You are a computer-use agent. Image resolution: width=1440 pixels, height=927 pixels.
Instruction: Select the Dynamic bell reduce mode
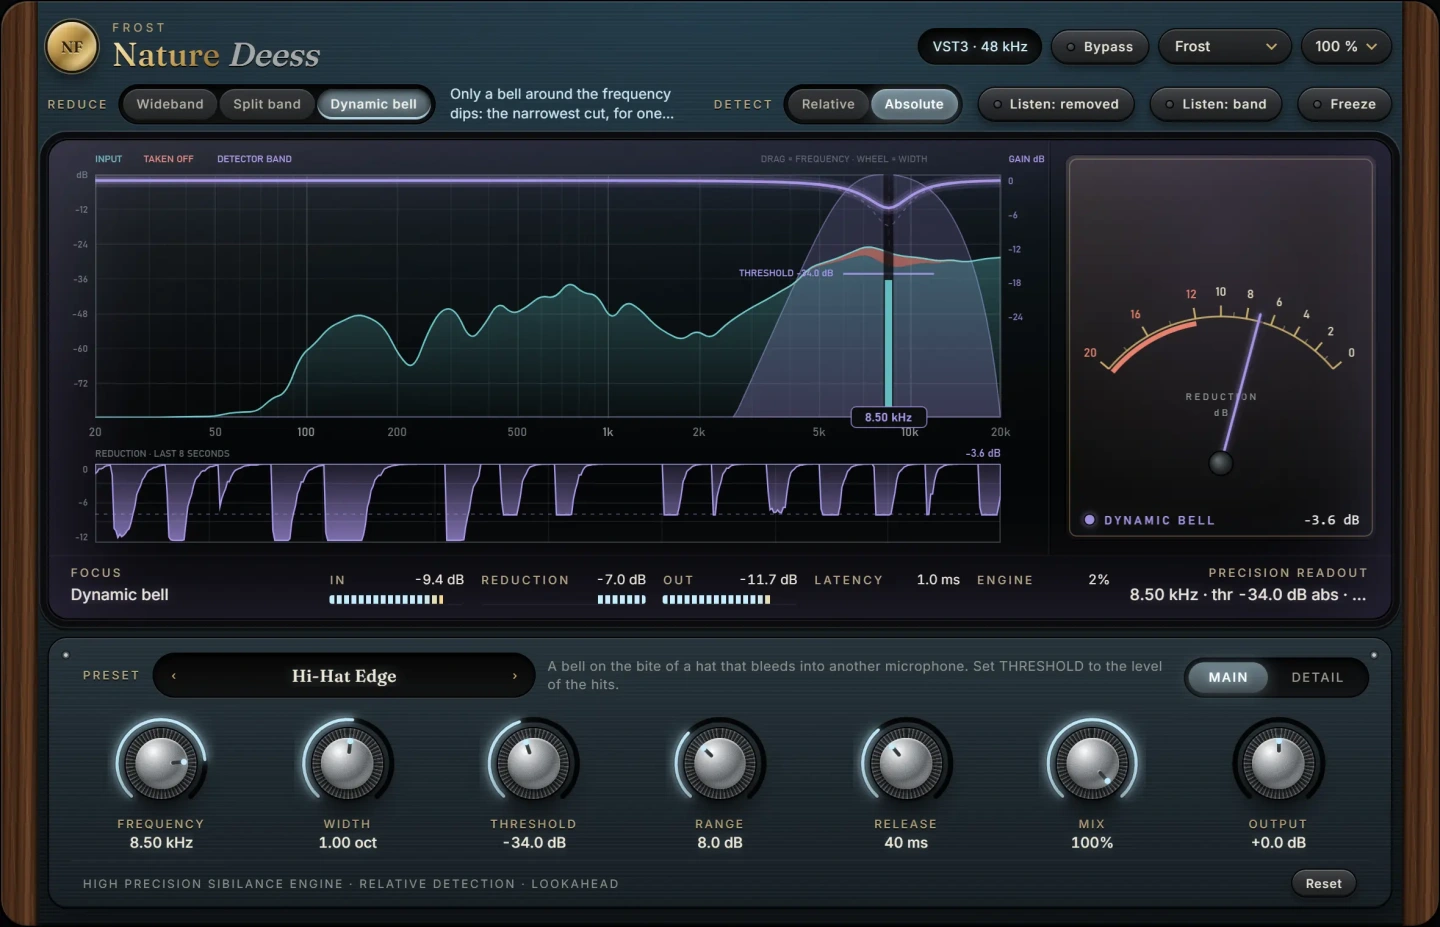[374, 104]
